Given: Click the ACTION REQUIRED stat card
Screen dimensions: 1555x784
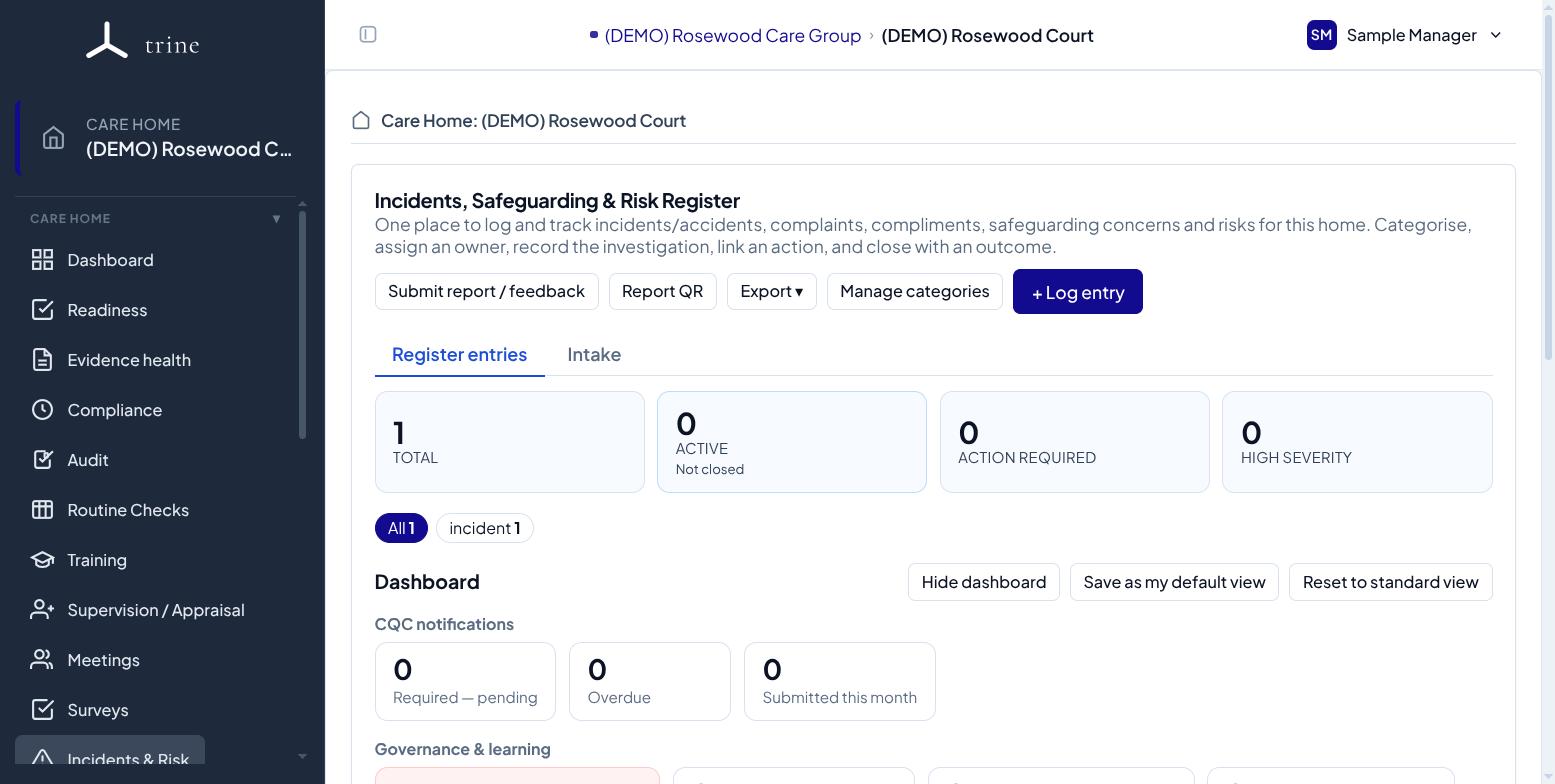Looking at the screenshot, I should click(x=1074, y=442).
